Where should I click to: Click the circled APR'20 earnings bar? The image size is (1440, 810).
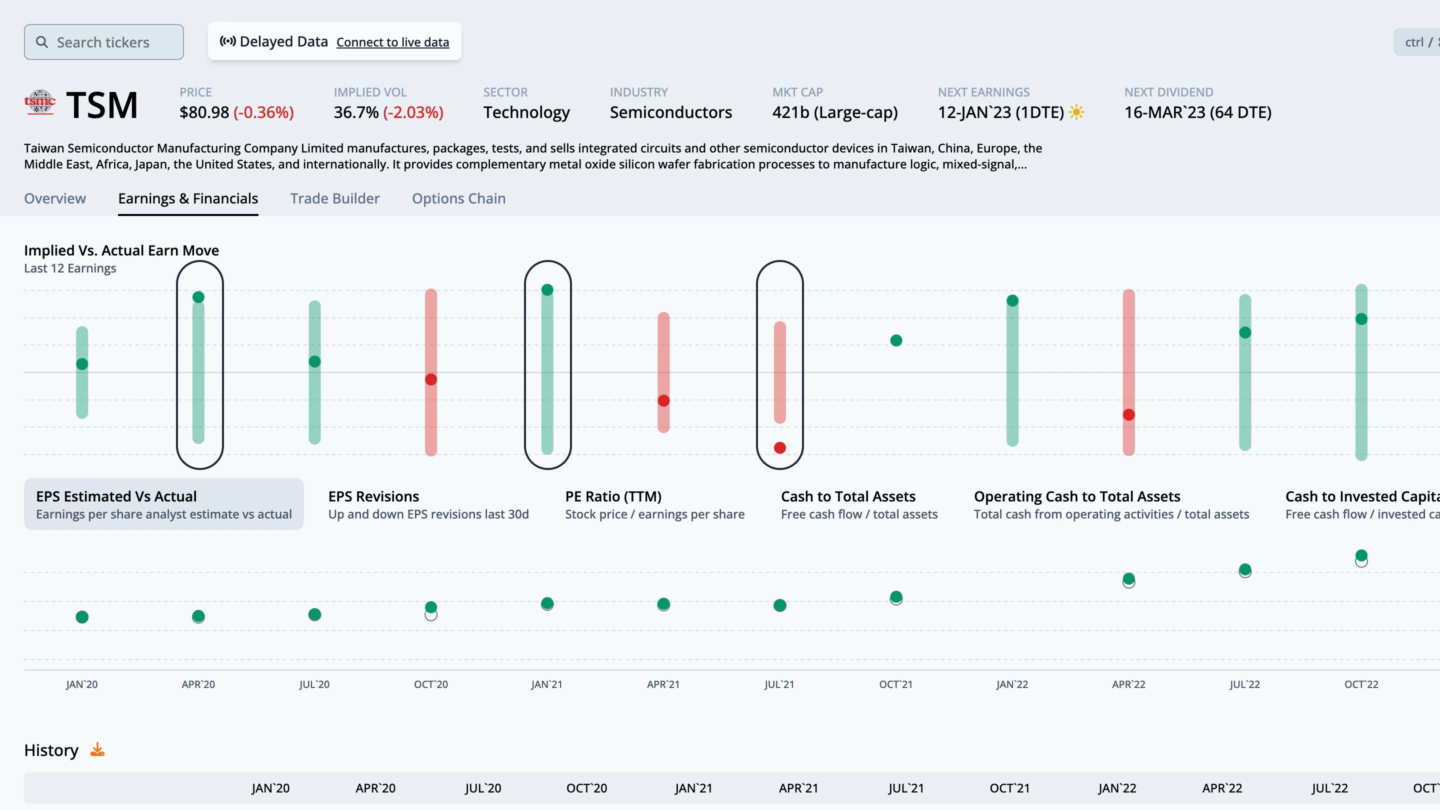[x=199, y=365]
